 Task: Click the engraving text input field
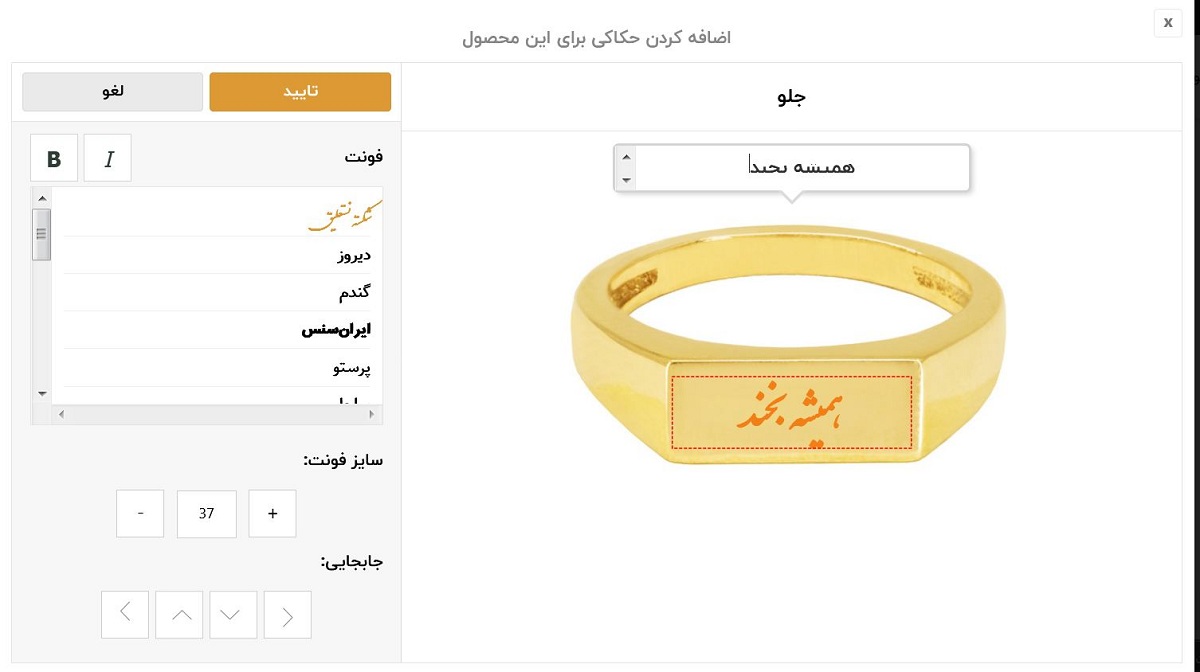[x=800, y=167]
